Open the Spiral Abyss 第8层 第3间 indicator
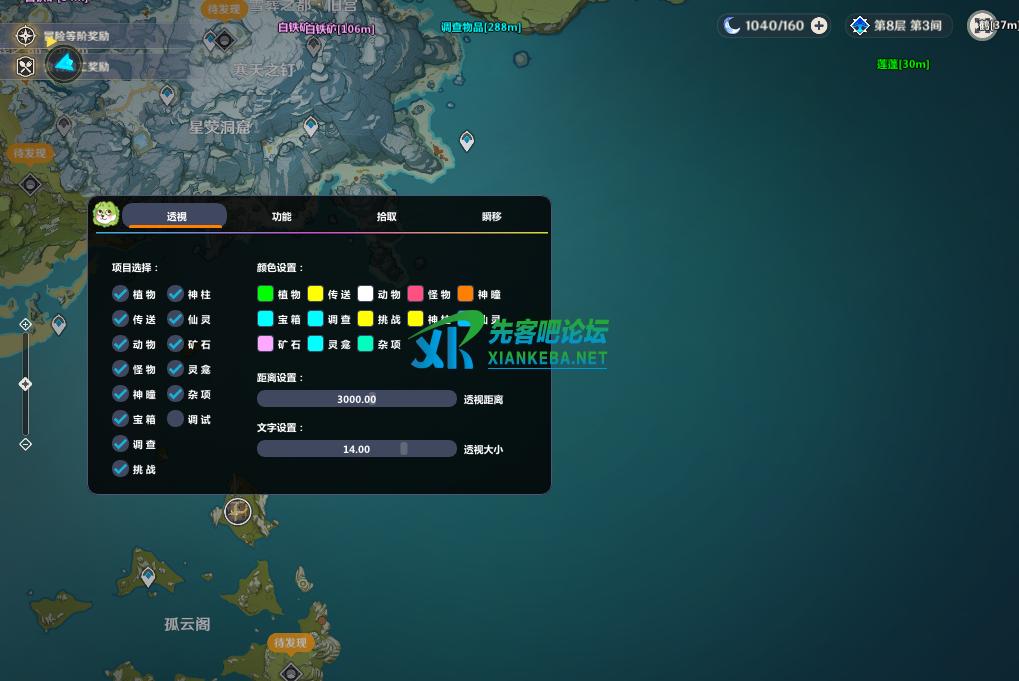Screen dimensions: 1019x681 click(897, 26)
